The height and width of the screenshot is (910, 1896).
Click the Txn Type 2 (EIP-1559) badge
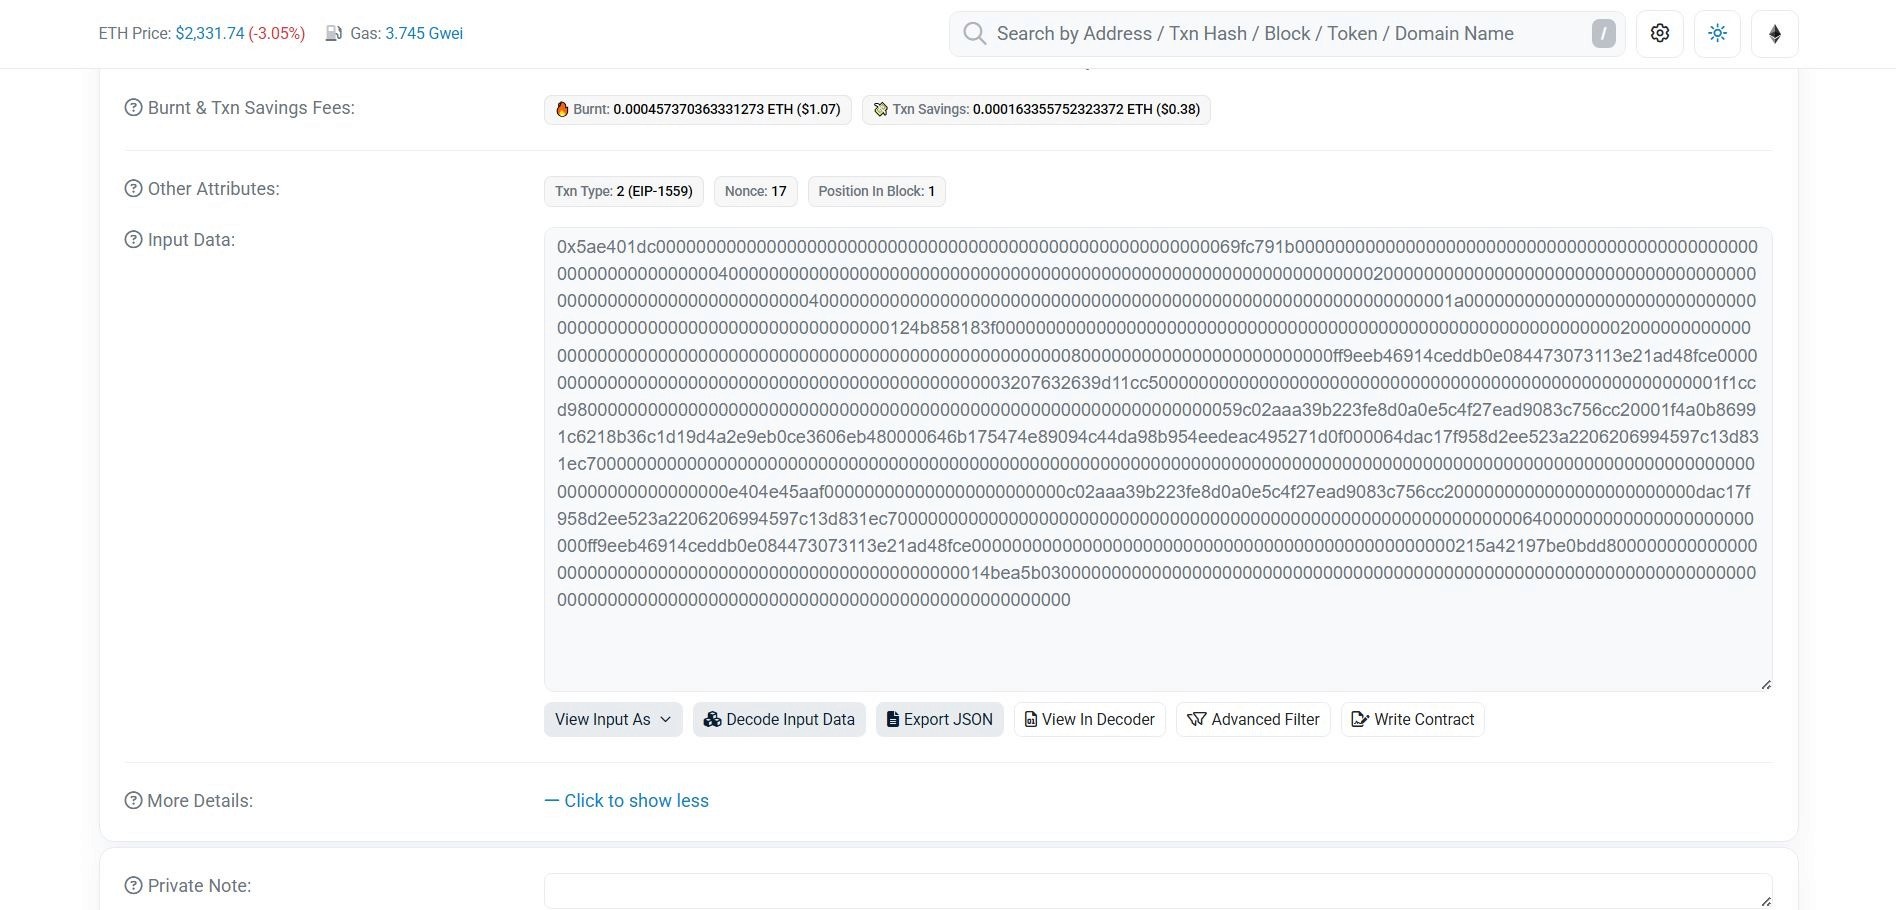coord(624,191)
